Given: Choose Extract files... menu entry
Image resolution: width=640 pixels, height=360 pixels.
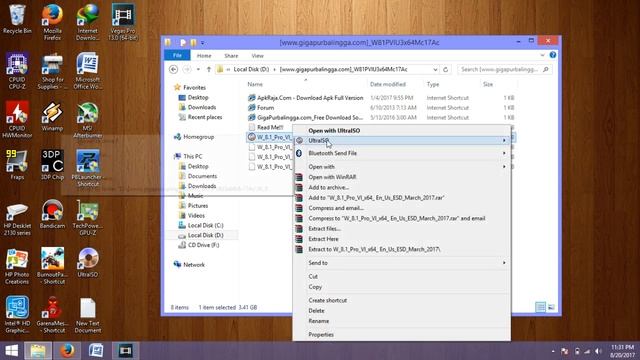Looking at the screenshot, I should coord(402,229).
